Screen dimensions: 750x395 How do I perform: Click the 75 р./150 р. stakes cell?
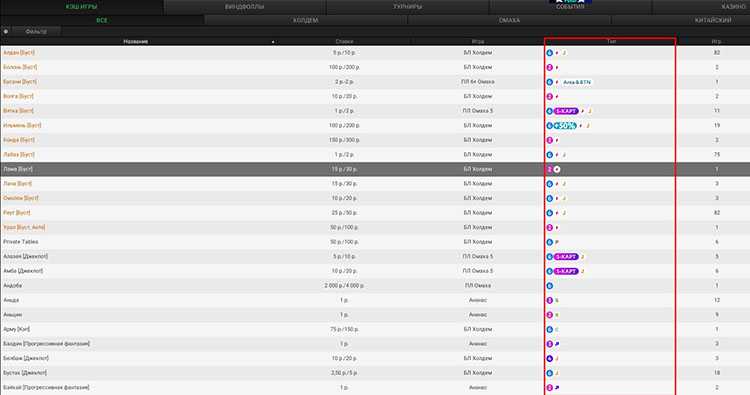[x=344, y=329]
